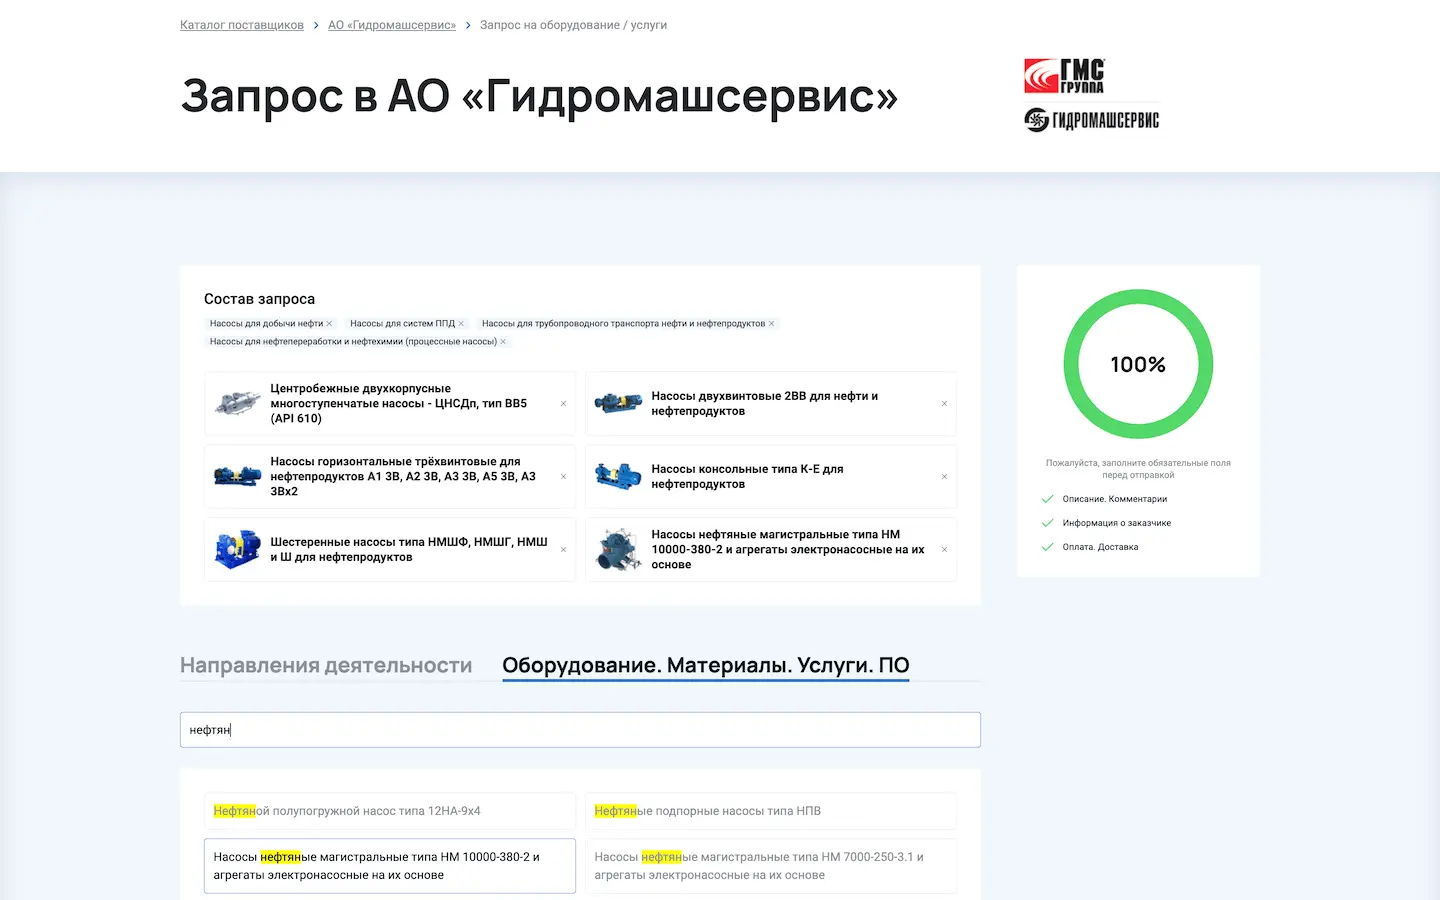Remove the НМ 10000-380-2 selected card

(944, 550)
